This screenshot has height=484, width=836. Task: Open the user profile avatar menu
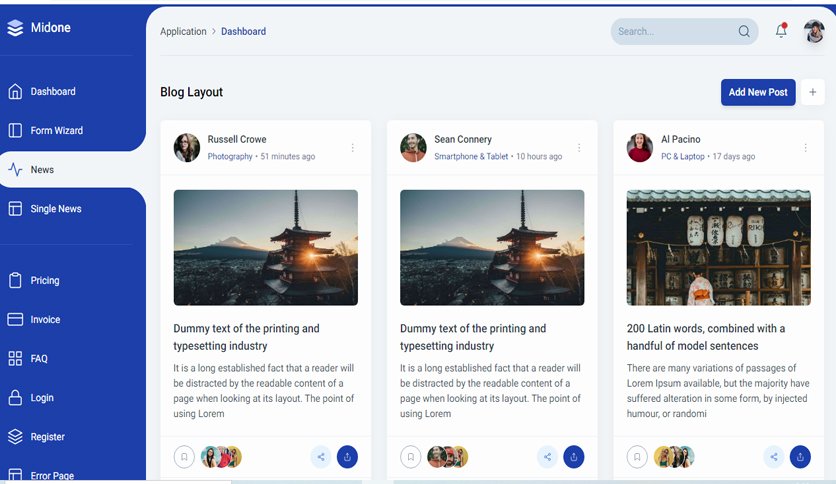point(814,31)
